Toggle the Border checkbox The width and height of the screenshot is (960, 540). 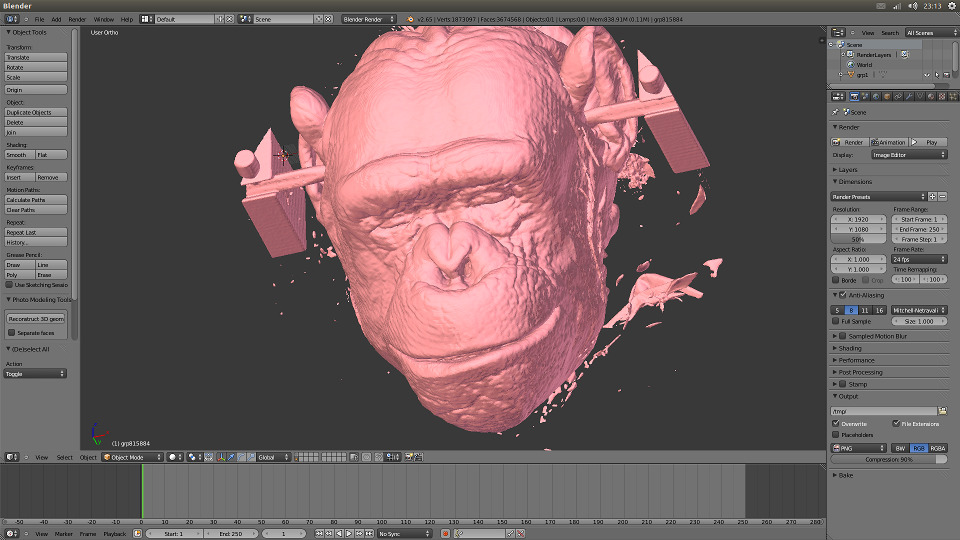click(x=836, y=280)
